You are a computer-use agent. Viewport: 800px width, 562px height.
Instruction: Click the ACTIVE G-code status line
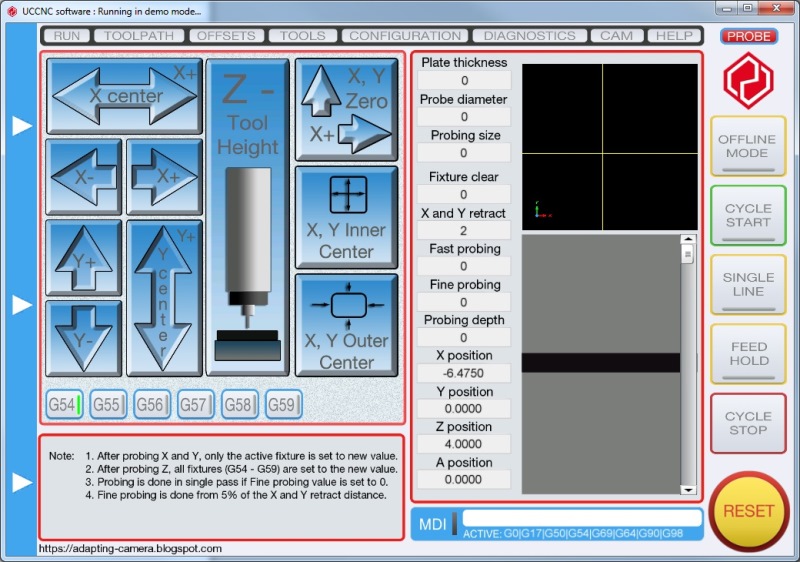coord(573,534)
